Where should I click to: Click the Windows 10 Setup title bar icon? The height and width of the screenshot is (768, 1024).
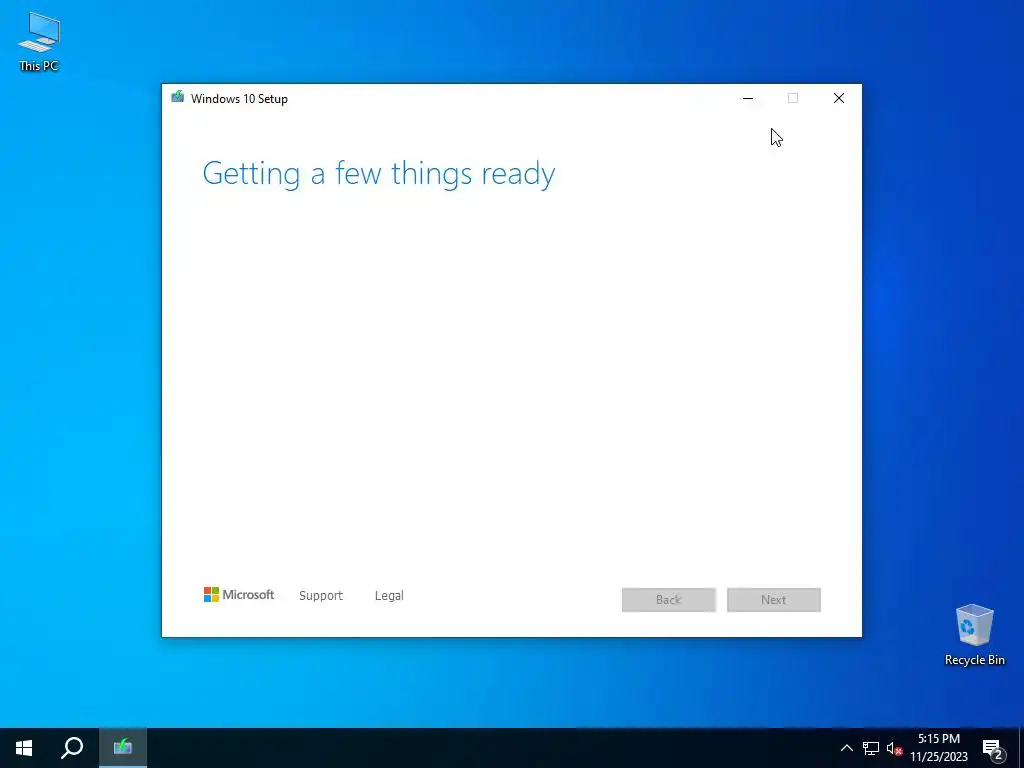177,98
